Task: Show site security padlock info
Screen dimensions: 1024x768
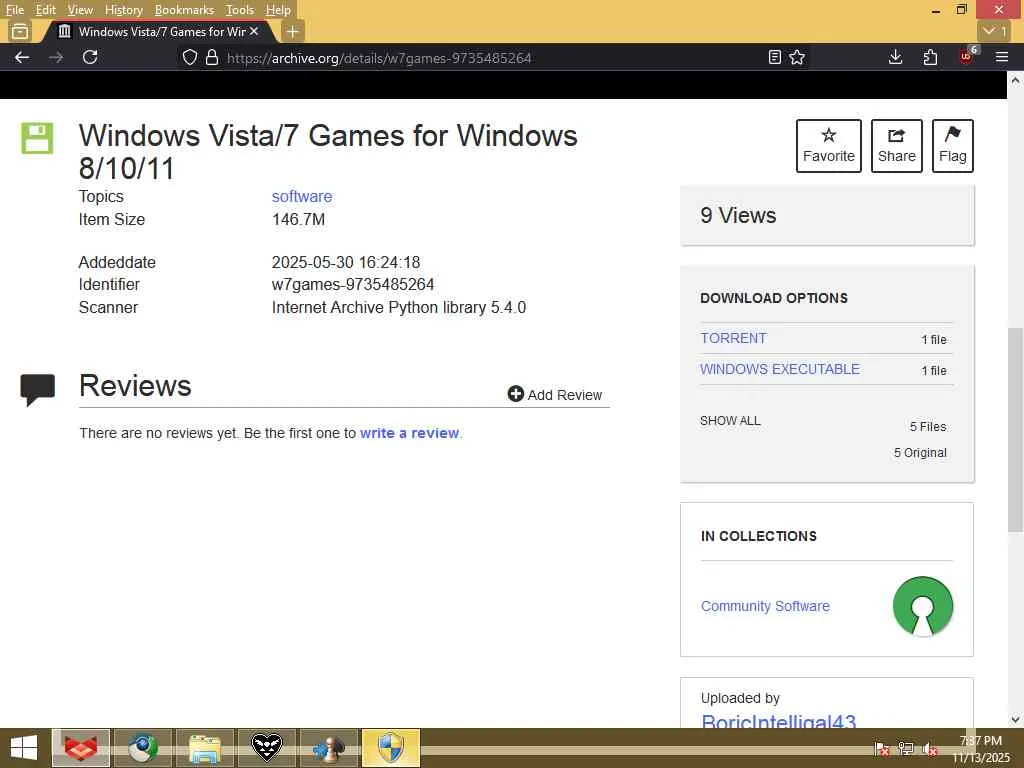Action: pos(212,57)
